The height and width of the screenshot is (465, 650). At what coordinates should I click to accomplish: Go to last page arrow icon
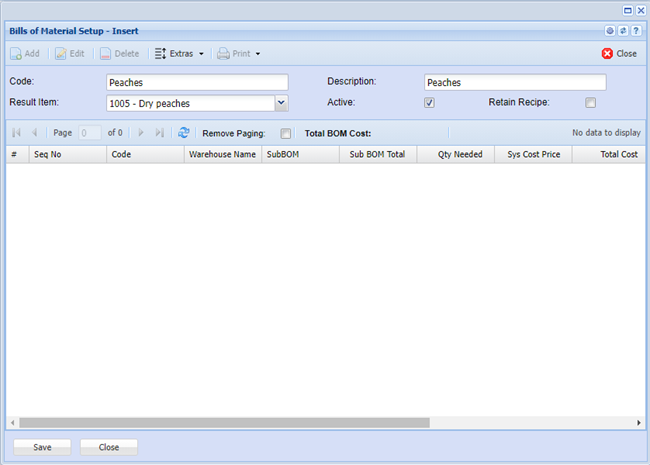160,132
